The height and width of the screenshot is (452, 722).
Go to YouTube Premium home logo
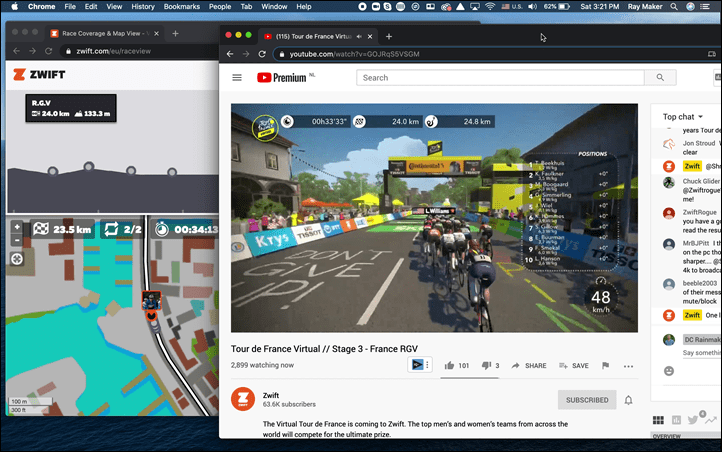click(282, 78)
